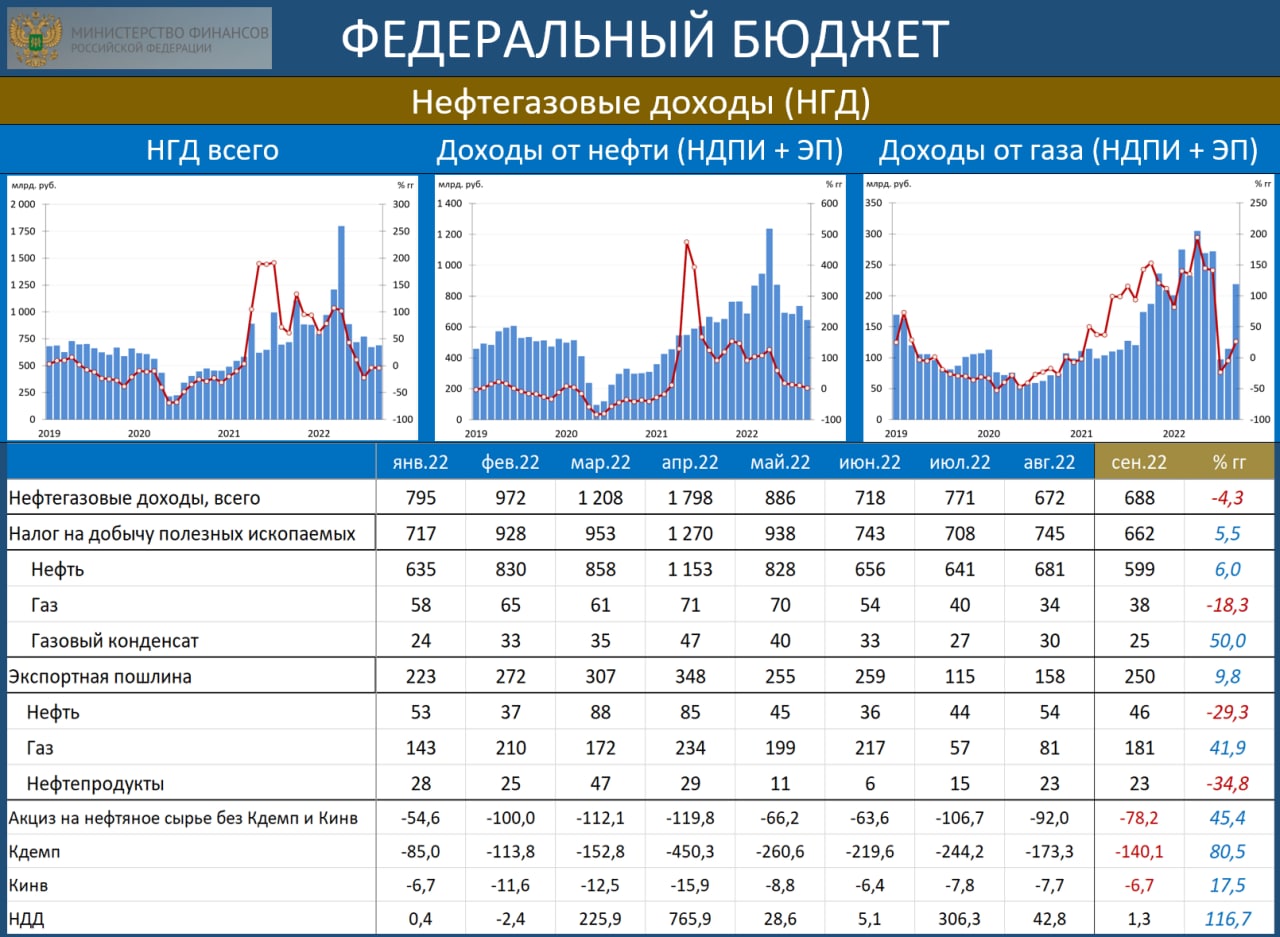Select the Доходы от нефти (НДПИ + ЭП) heading

pyautogui.click(x=640, y=151)
